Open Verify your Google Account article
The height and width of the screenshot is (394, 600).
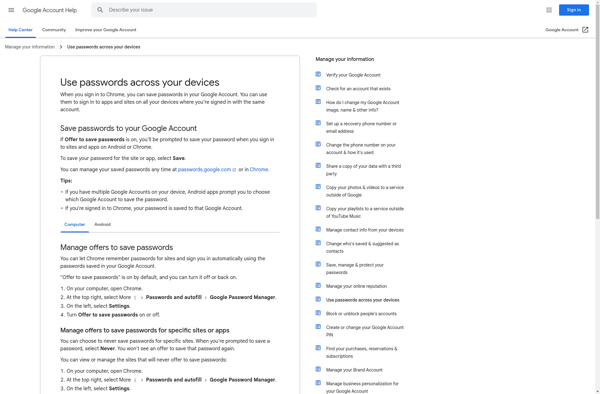click(x=353, y=75)
